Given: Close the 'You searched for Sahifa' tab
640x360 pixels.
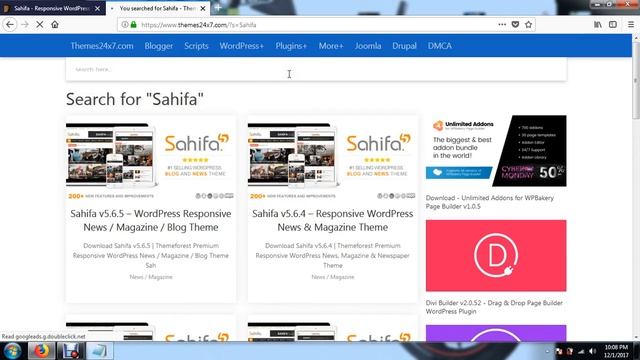Looking at the screenshot, I should point(203,8).
